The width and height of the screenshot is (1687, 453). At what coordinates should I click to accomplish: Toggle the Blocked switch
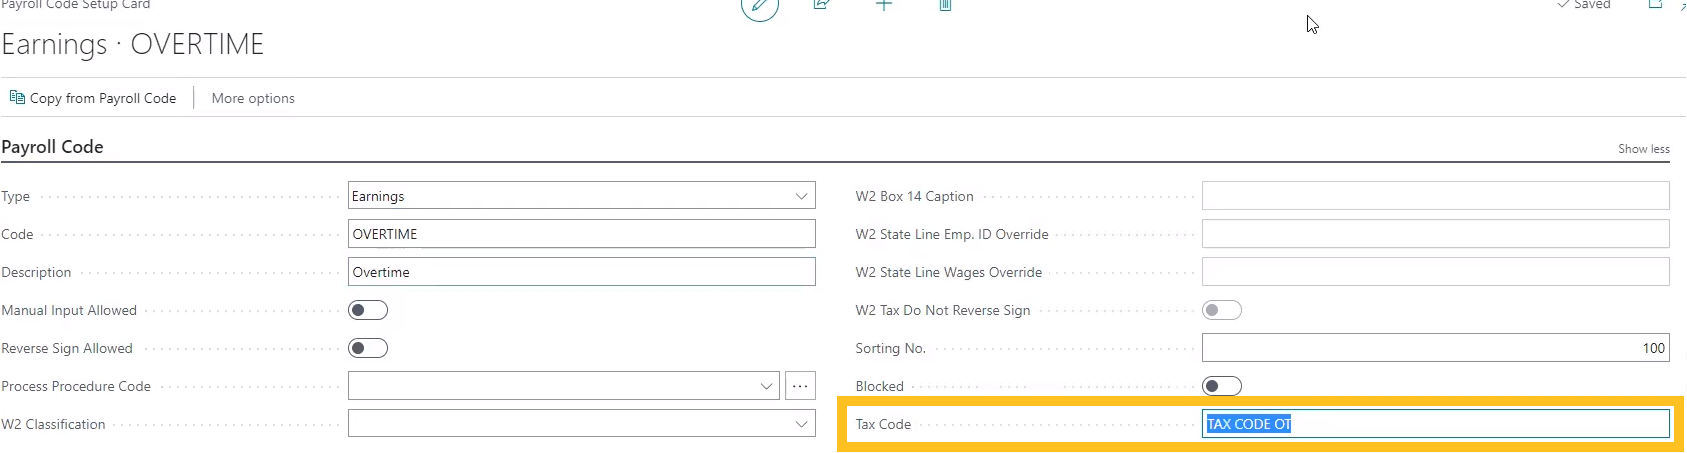click(x=1222, y=386)
